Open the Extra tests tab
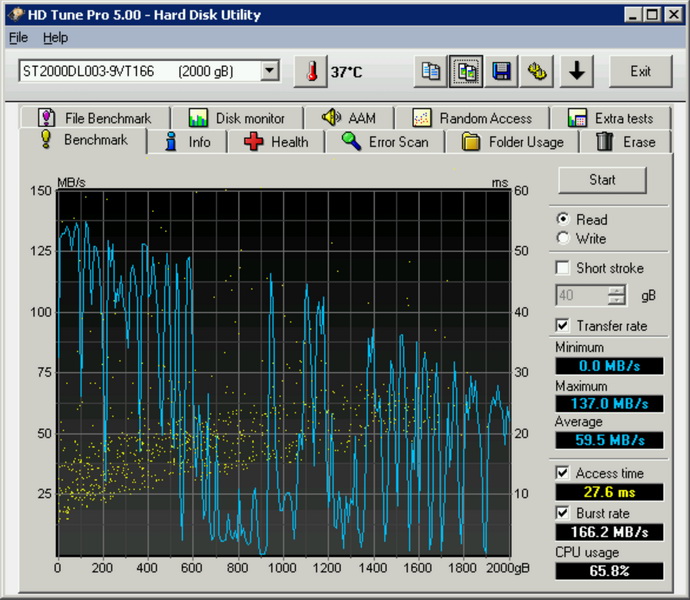The height and width of the screenshot is (600, 690). click(x=611, y=118)
